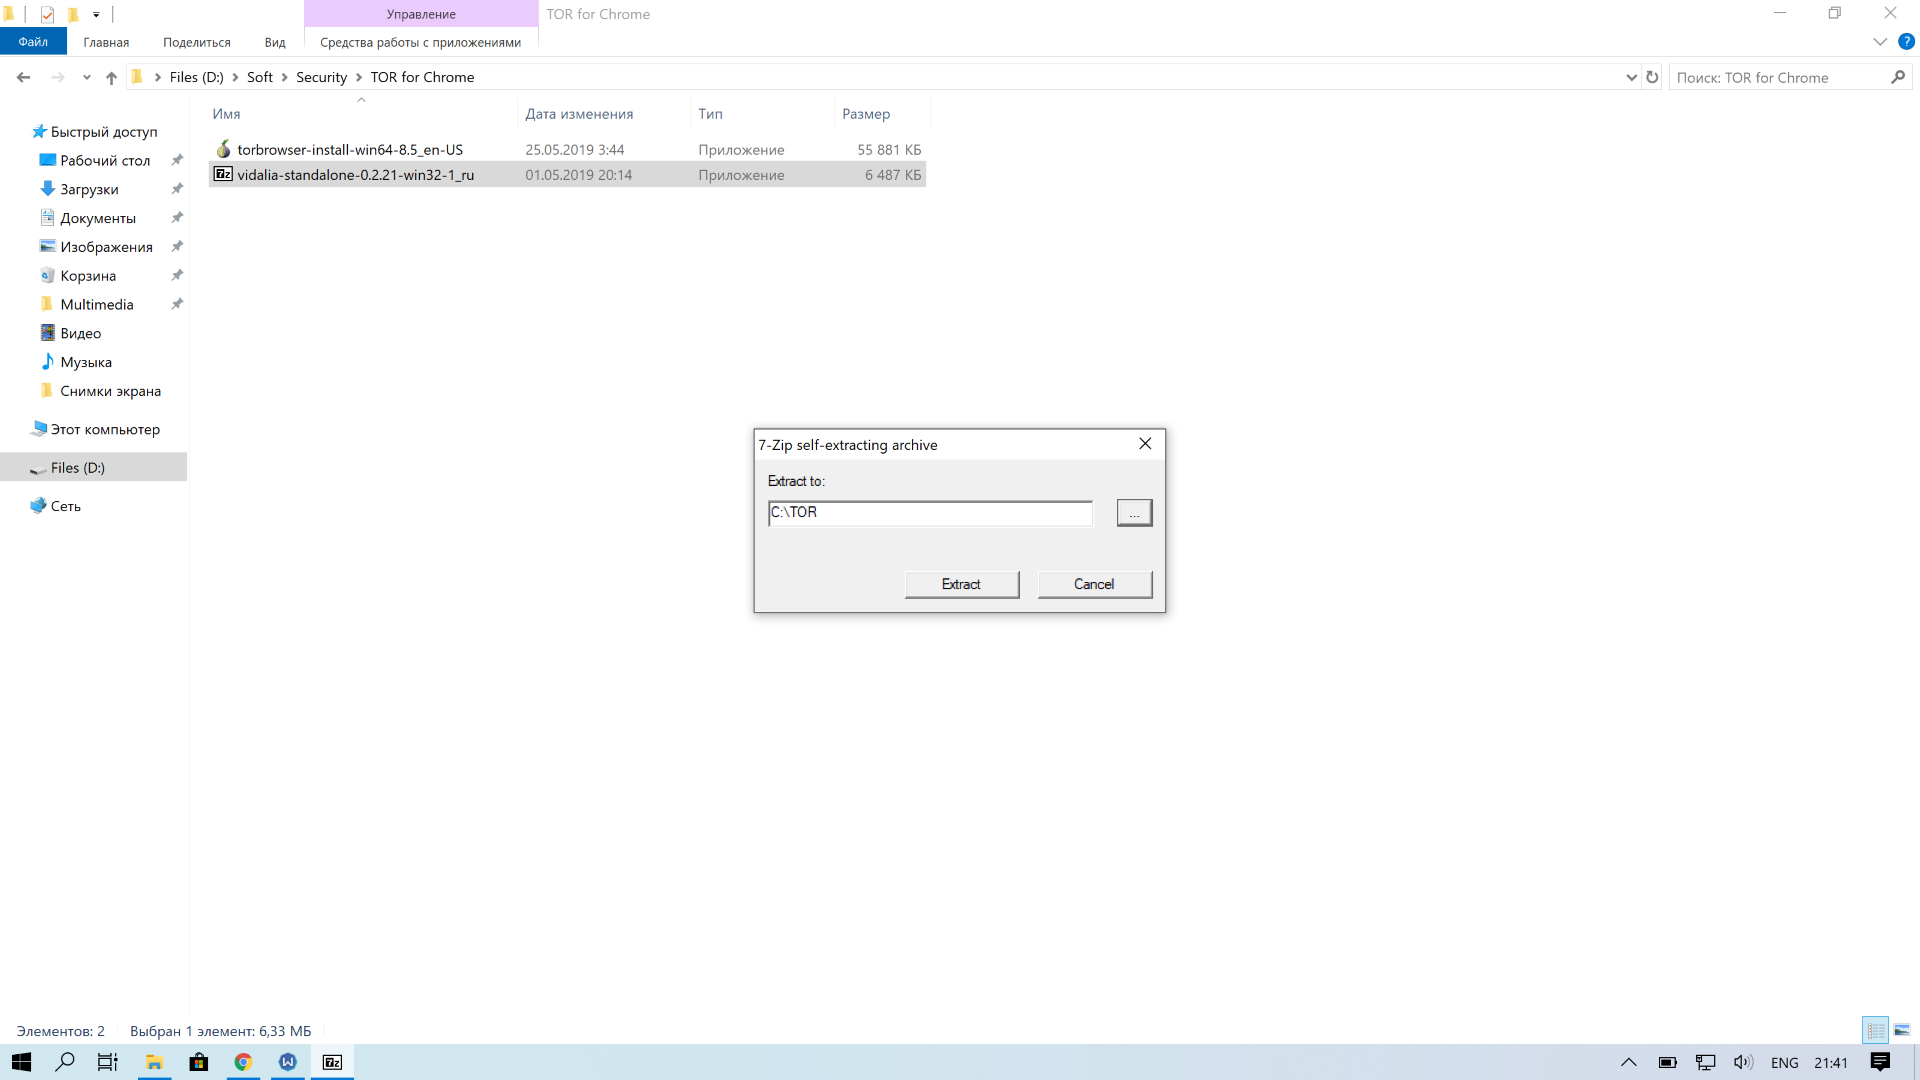
Task: Click the vidalia 7z file icon
Action: pos(223,174)
